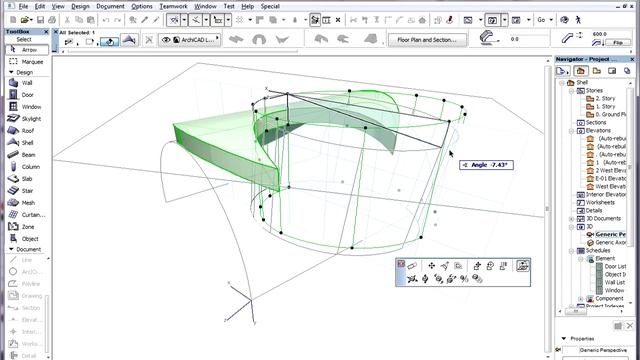Collapse the Properties section in Navigator
This screenshot has height=360, width=640.
[564, 338]
